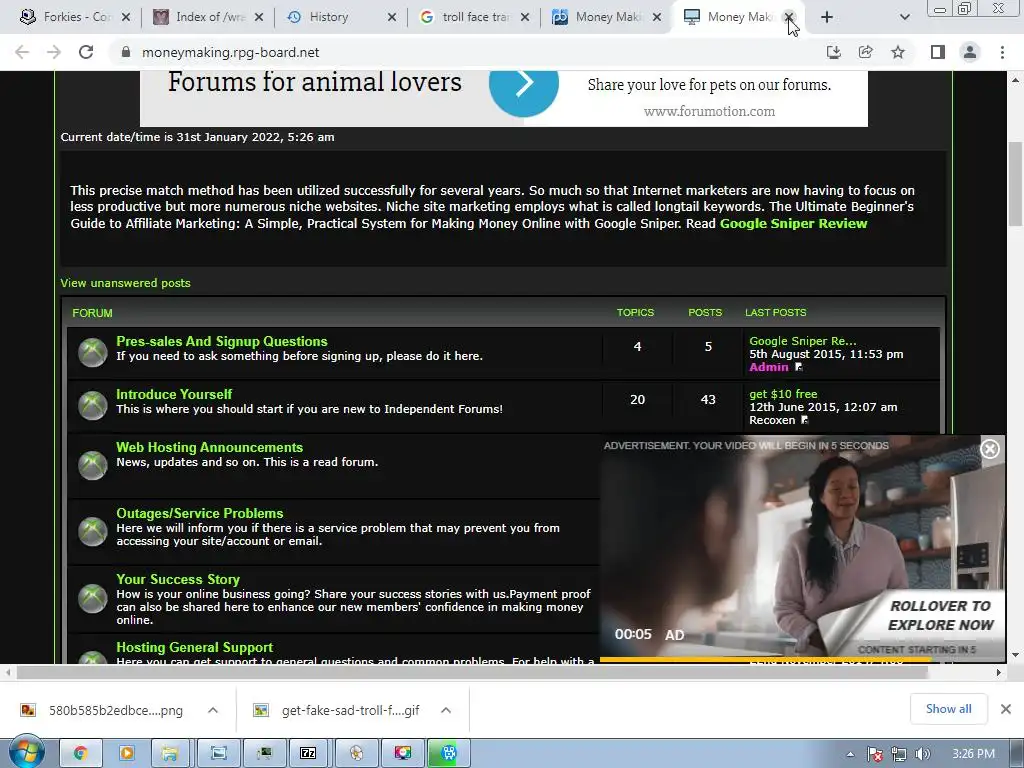Screen dimensions: 1024x768
Task: Open Hosting General Support forum
Action: pos(194,647)
